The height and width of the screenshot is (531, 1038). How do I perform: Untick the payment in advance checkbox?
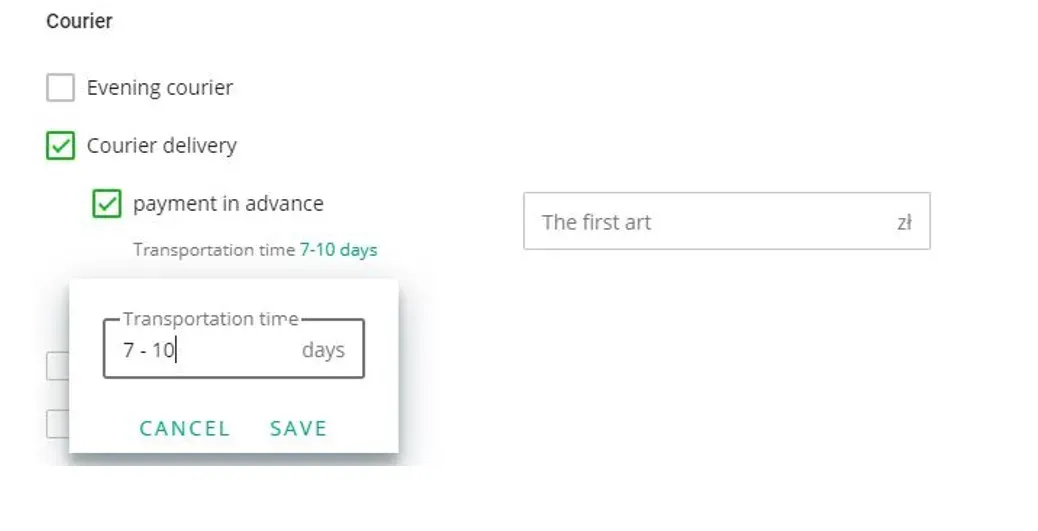[x=107, y=204]
